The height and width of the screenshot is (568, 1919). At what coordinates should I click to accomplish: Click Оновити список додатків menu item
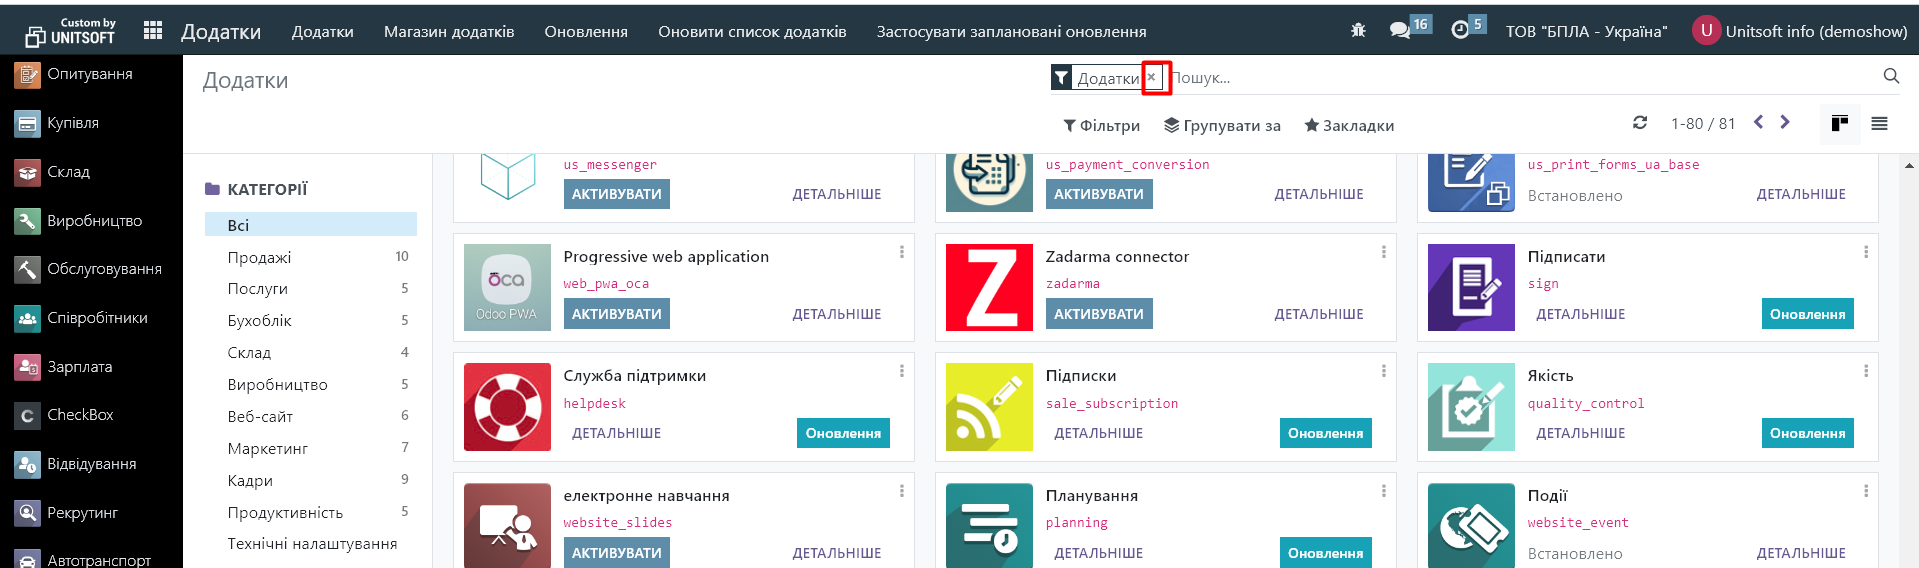[x=752, y=32]
